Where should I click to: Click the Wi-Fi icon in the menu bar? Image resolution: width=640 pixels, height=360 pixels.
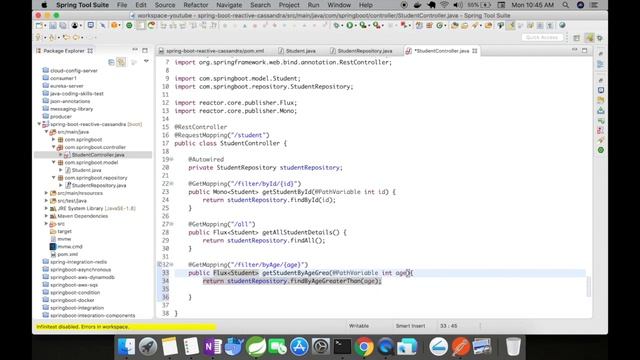click(444, 5)
